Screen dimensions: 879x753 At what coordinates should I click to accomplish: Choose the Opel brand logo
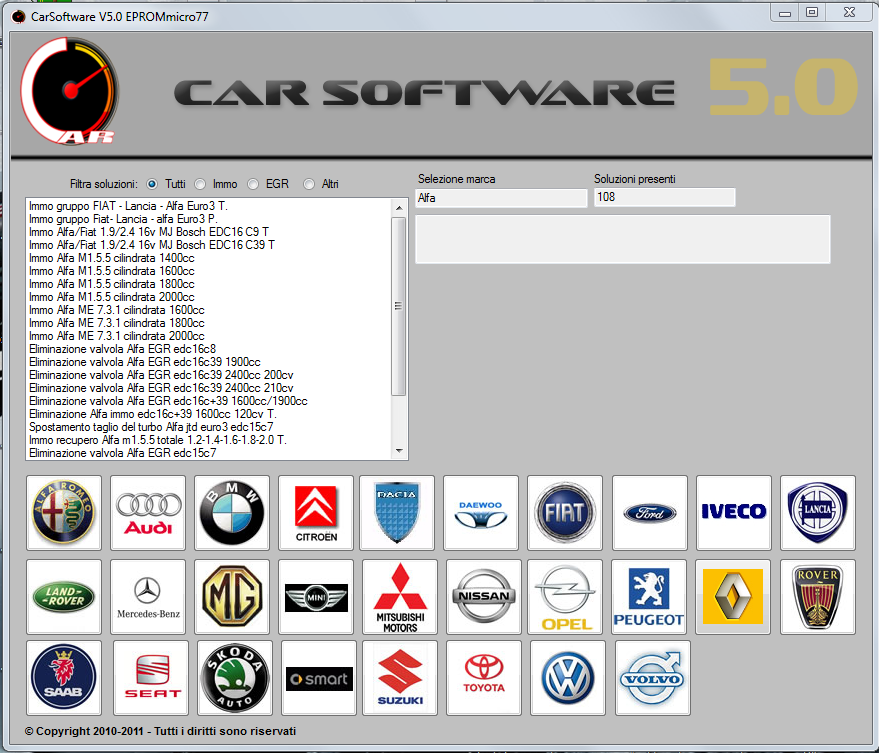(x=565, y=597)
